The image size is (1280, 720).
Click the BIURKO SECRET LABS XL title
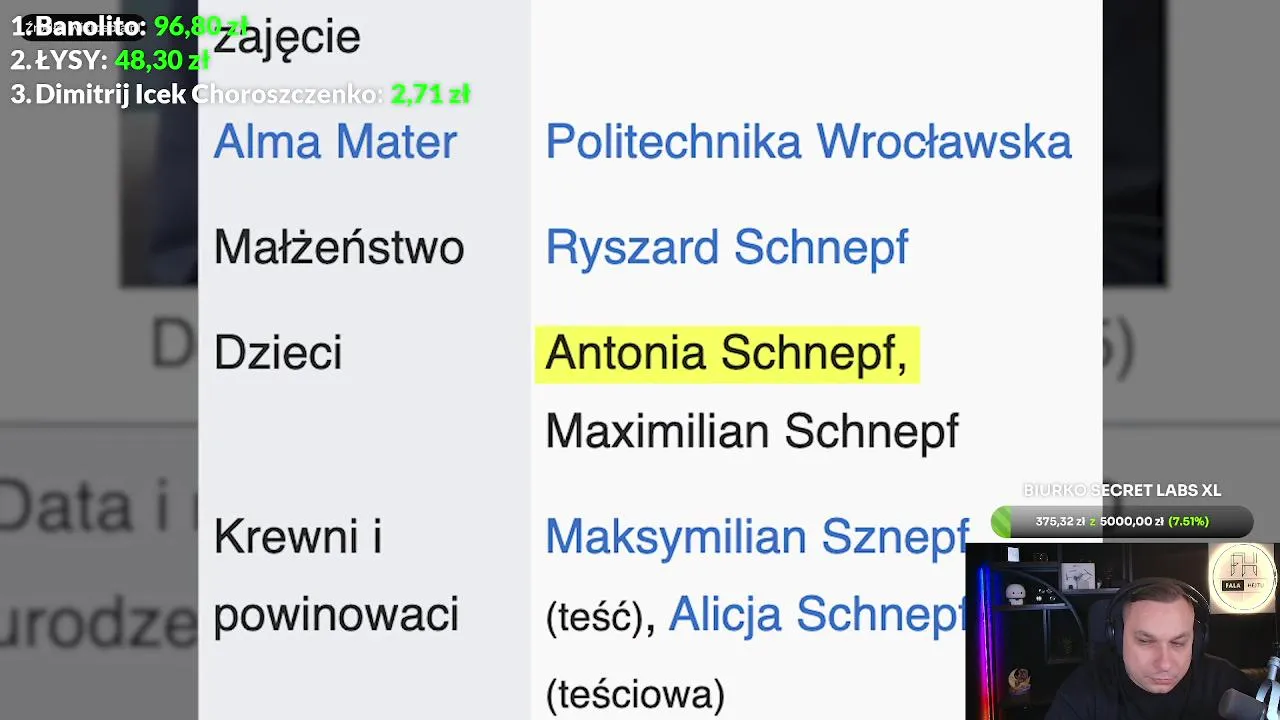[x=1122, y=490]
